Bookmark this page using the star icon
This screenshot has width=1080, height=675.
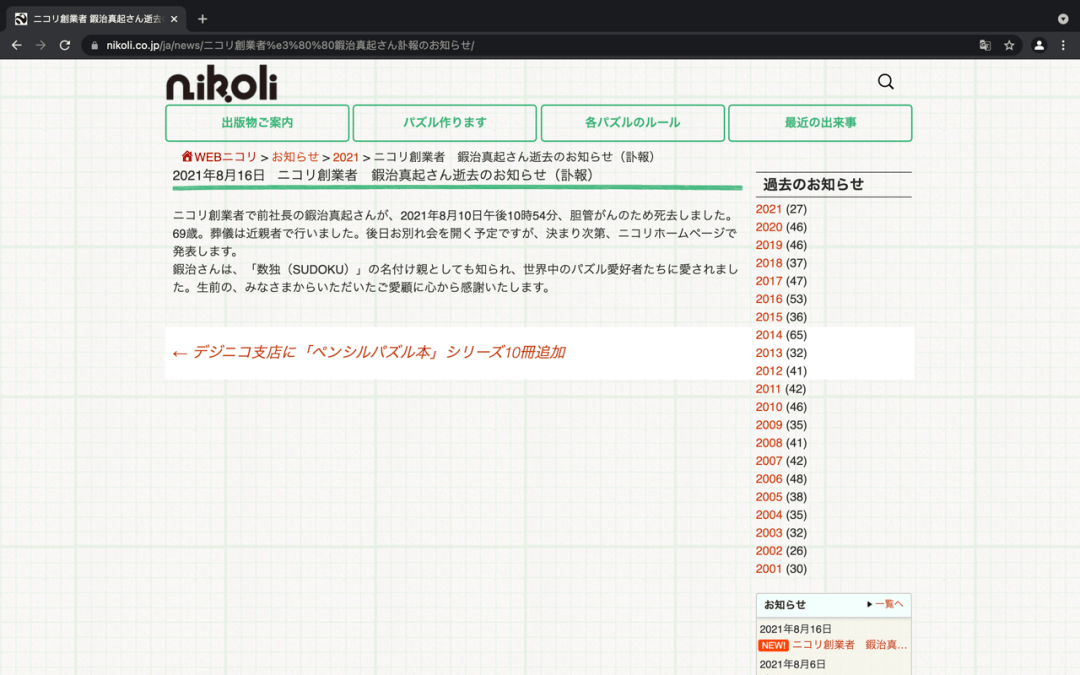pos(1009,45)
